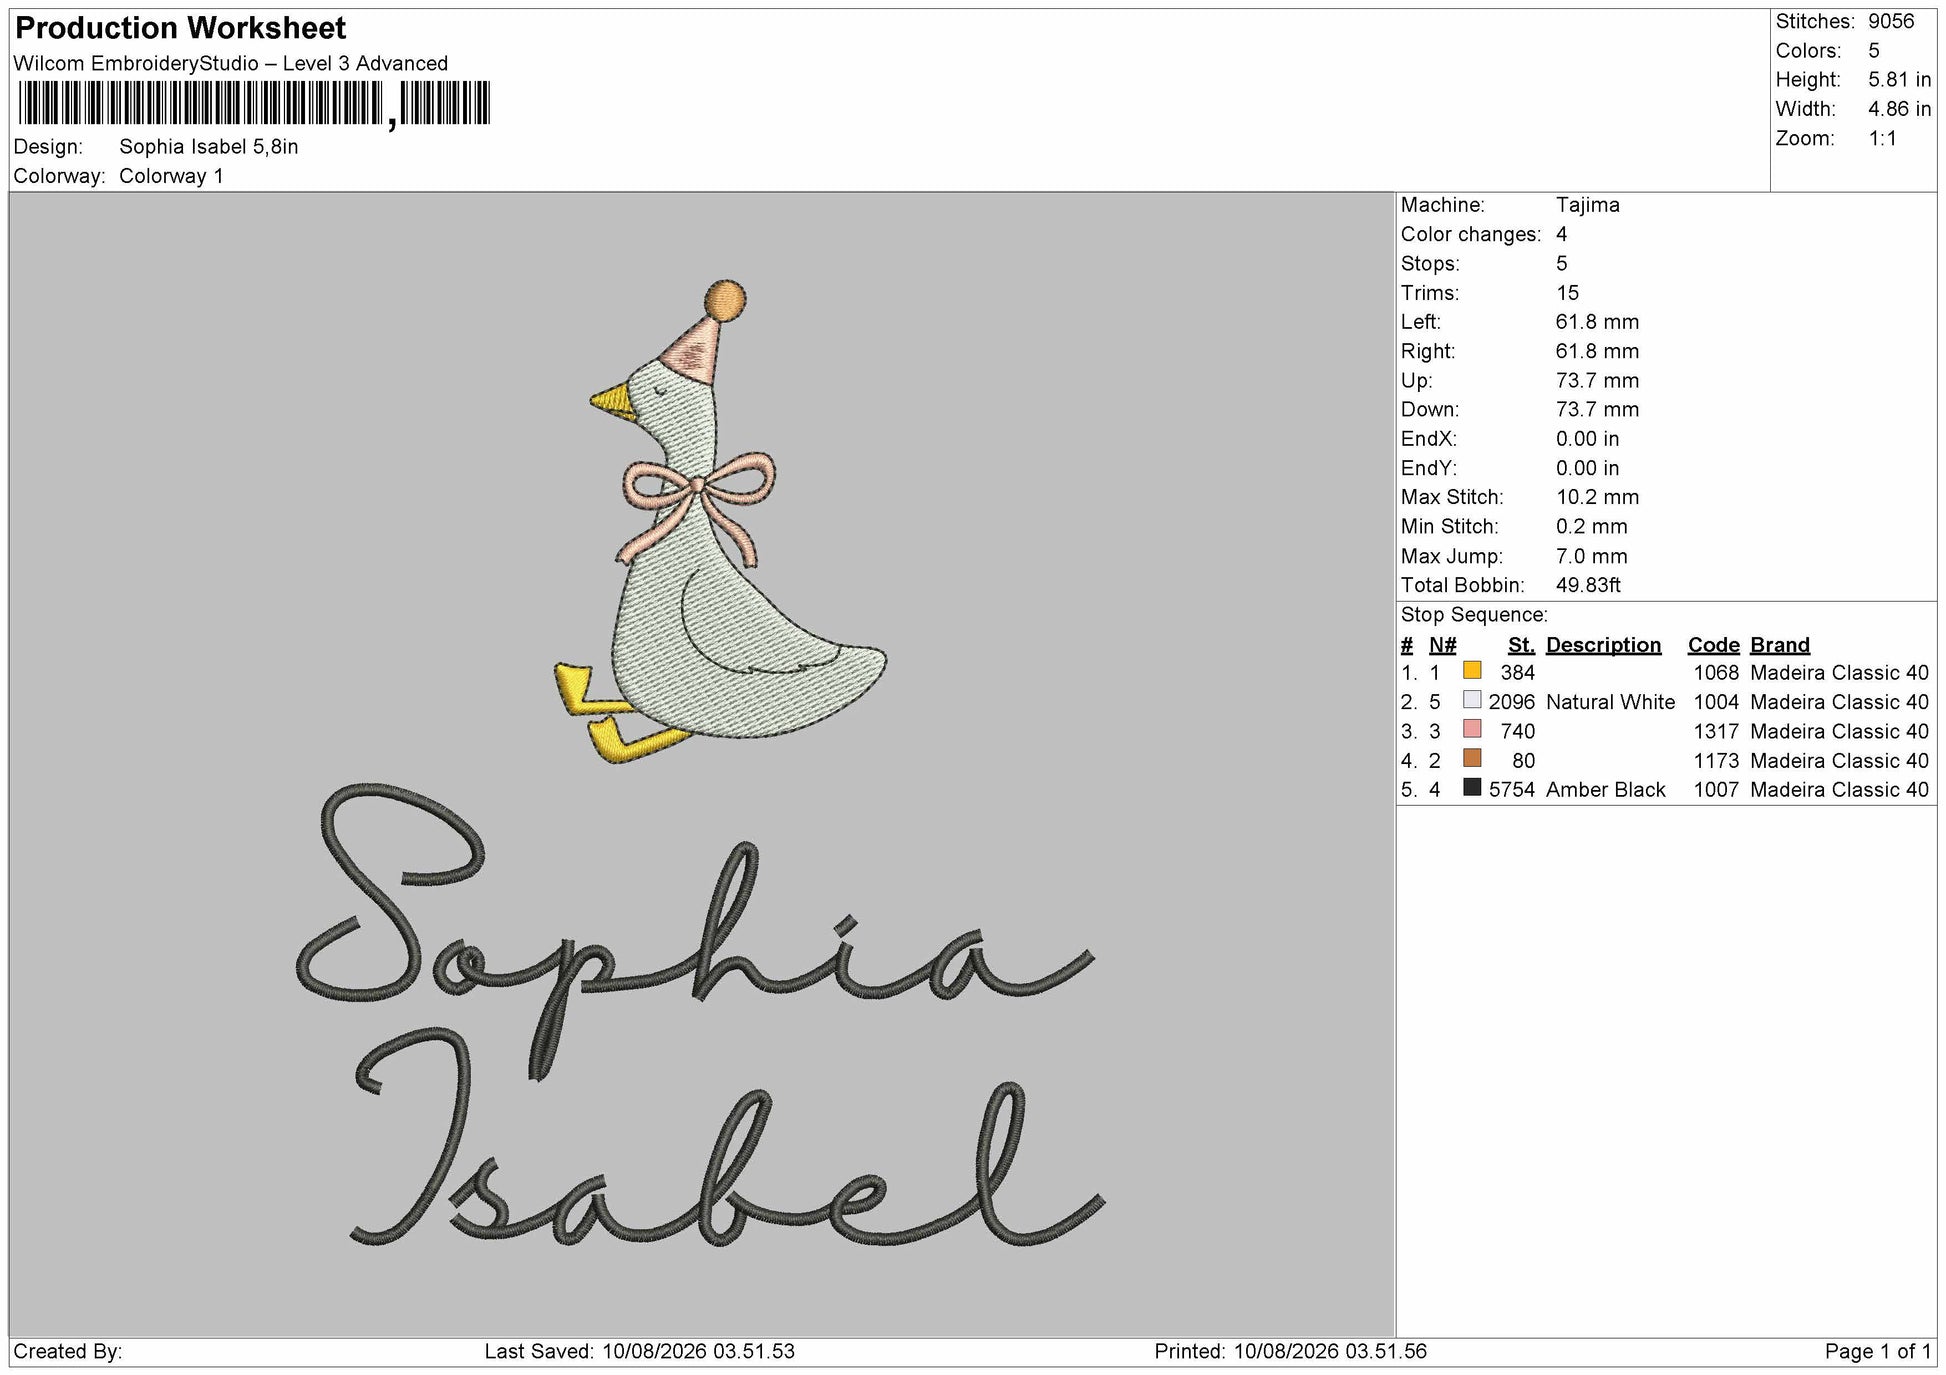Click 'Page 1 of 1' in the footer
Viewport: 1946px width, 1375px height.
point(1878,1352)
